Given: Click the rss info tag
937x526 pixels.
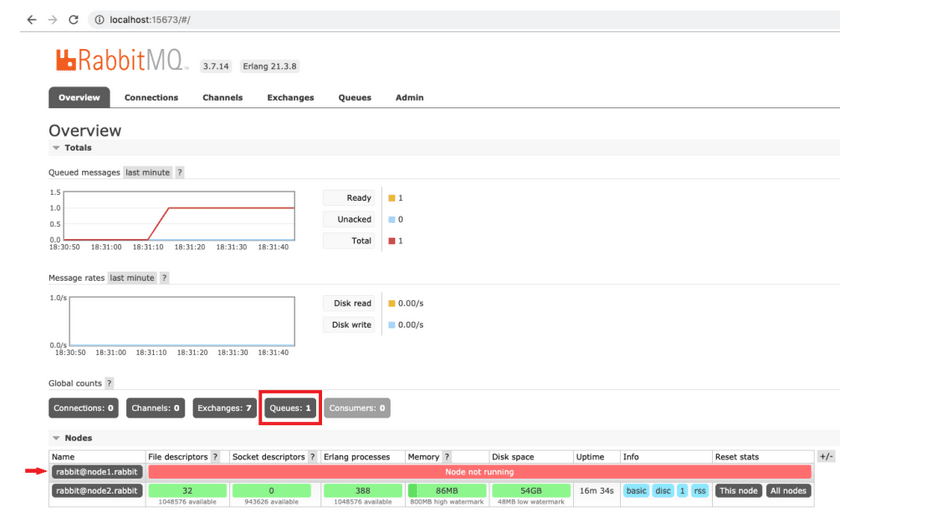Looking at the screenshot, I should point(700,491).
